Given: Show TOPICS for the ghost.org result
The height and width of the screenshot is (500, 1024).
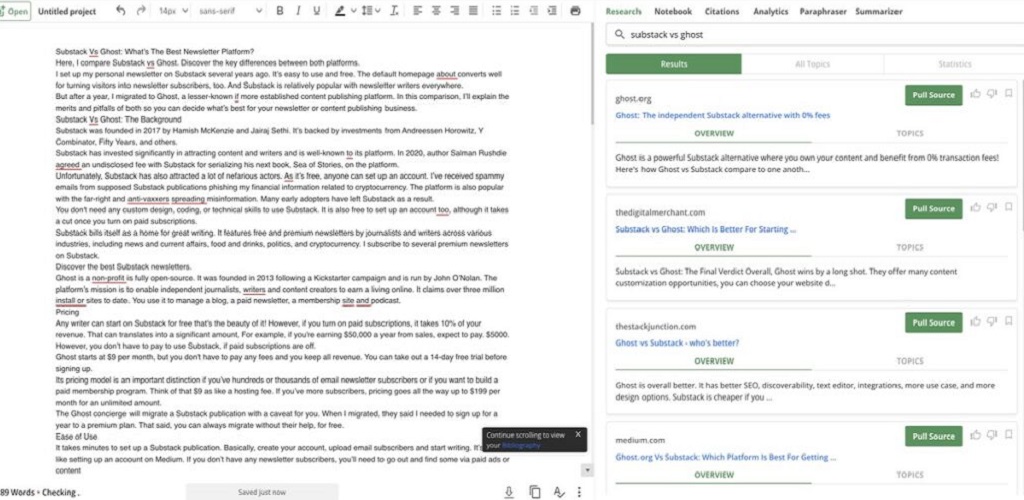Looking at the screenshot, I should [910, 133].
